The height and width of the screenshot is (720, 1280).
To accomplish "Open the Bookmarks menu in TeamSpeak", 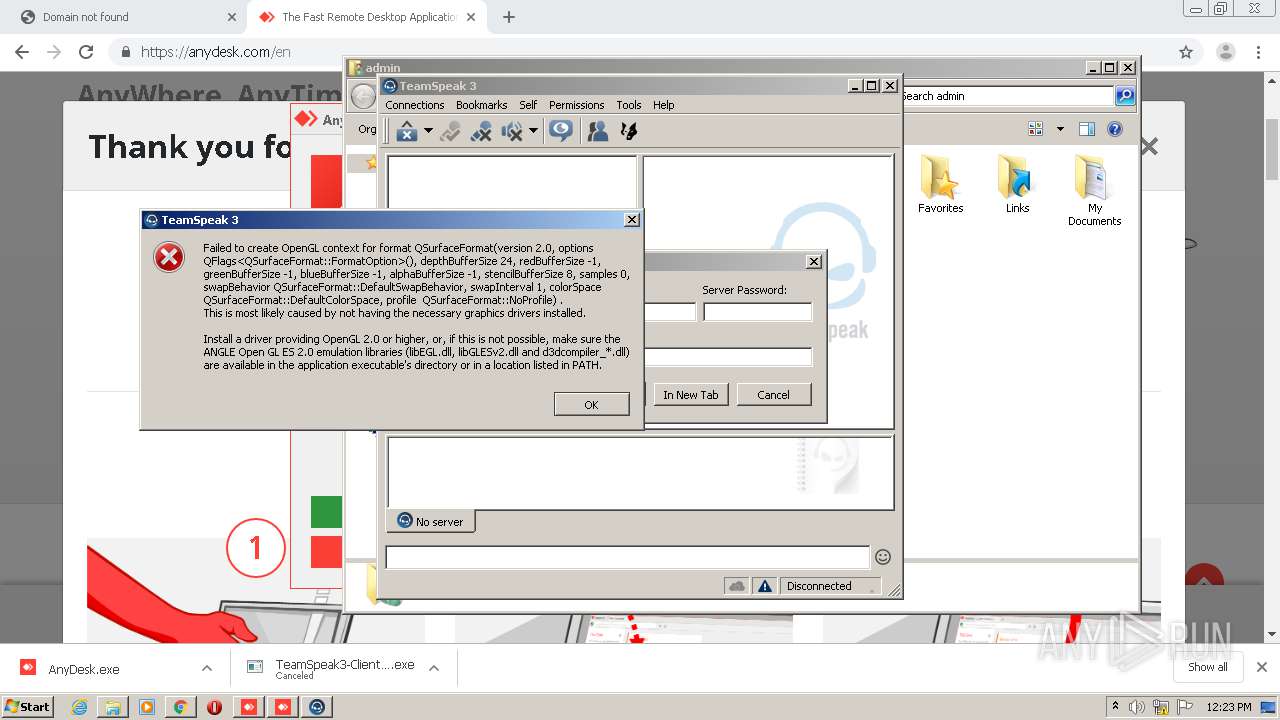I will (481, 105).
